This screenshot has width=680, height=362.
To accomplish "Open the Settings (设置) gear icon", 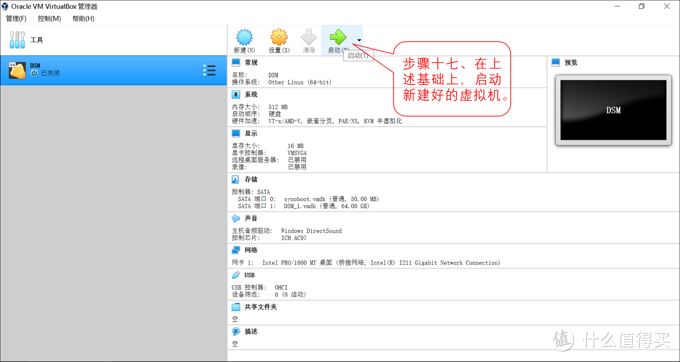I will pyautogui.click(x=279, y=37).
